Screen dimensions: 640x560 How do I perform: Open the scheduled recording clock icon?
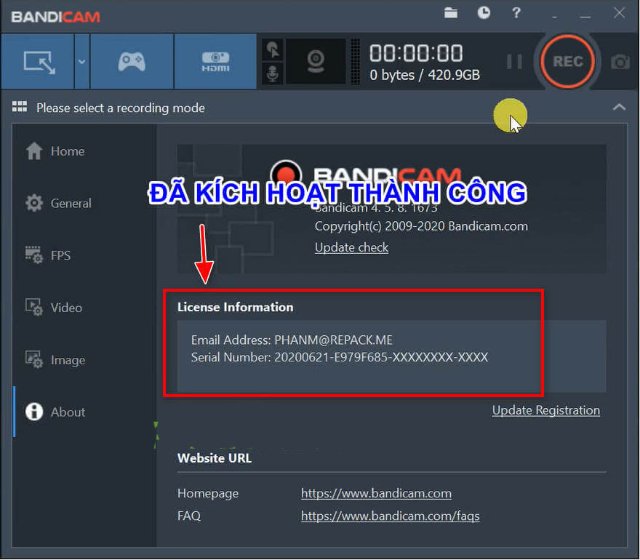(484, 13)
